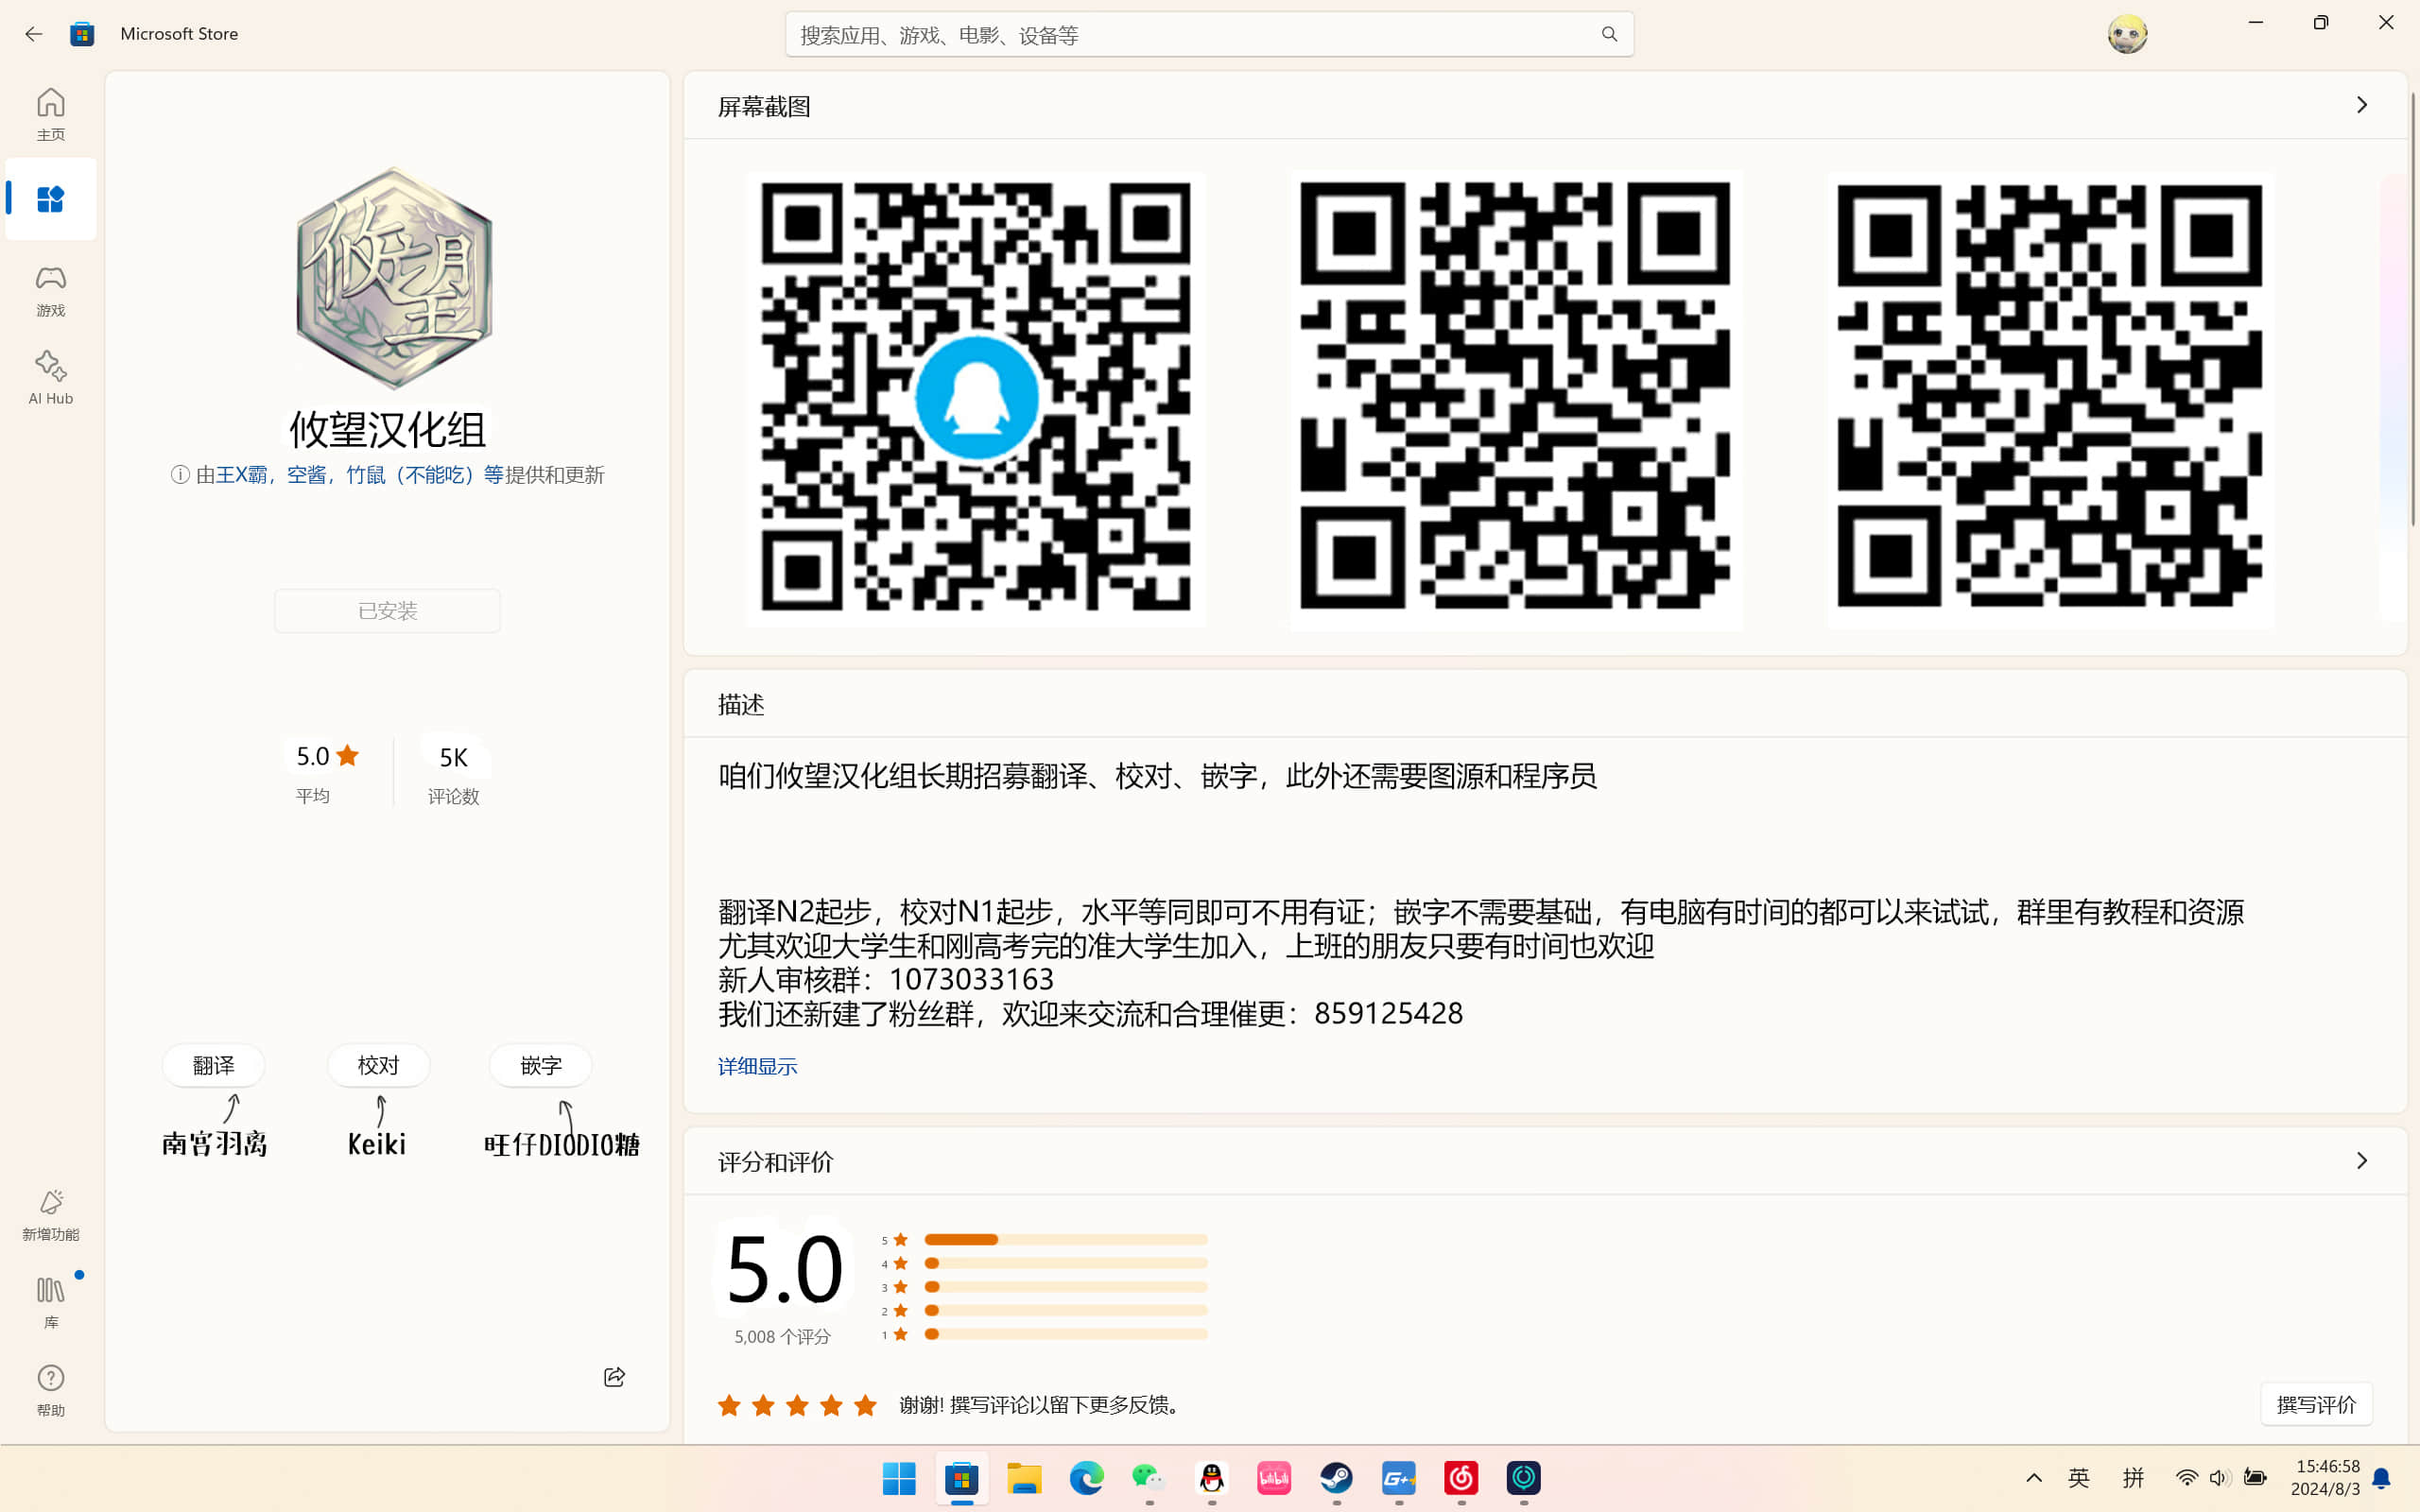Click the 撰写评价 write-review button
The image size is (2420, 1512).
click(x=2315, y=1404)
